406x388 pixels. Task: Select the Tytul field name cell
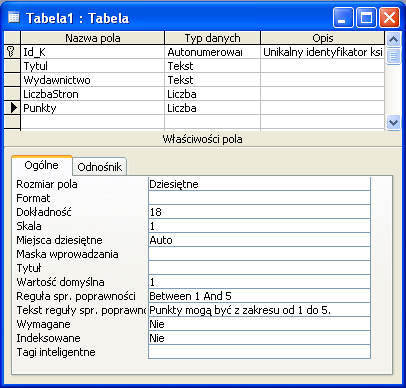(93, 66)
